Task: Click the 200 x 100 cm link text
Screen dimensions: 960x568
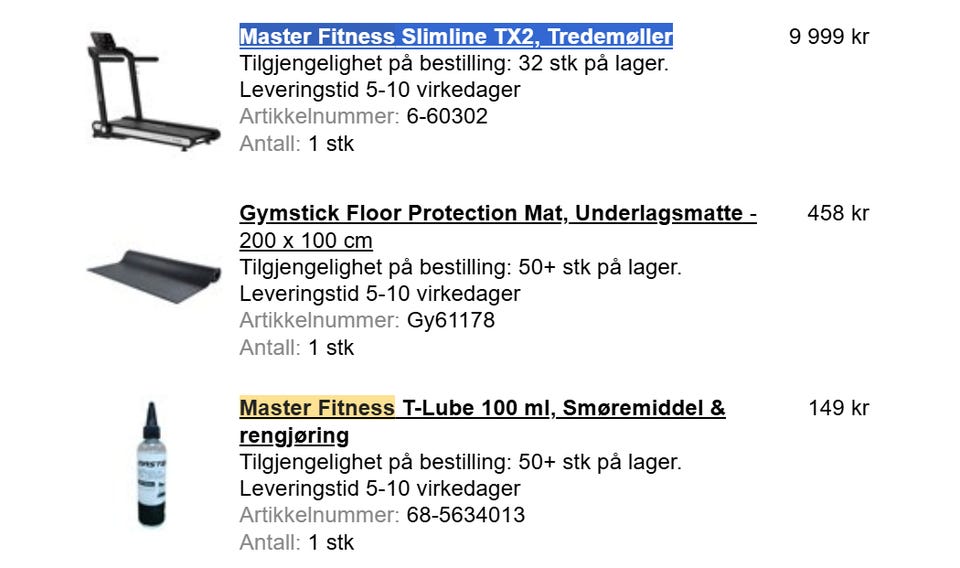Action: pyautogui.click(x=306, y=241)
